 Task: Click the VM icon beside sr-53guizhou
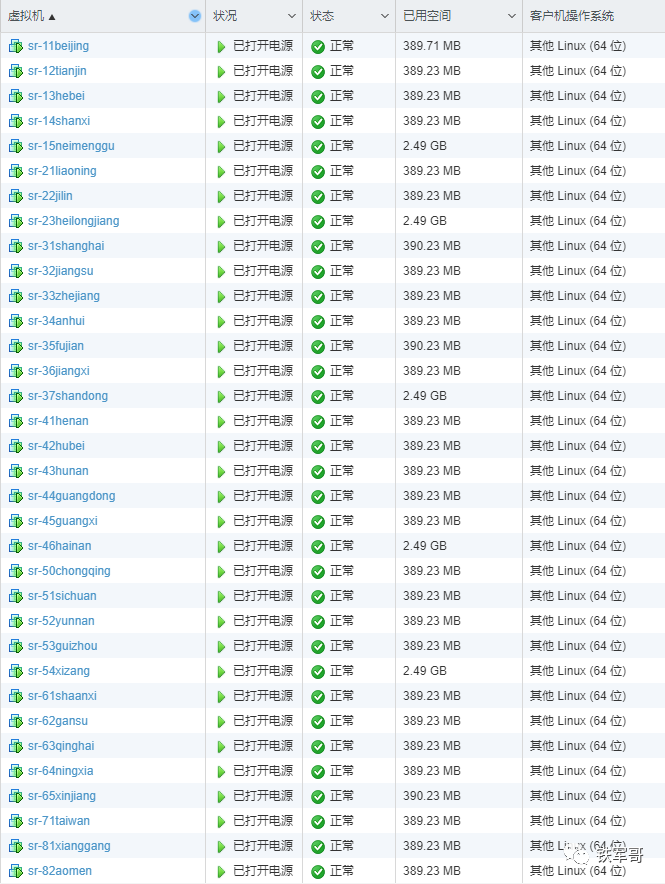pyautogui.click(x=16, y=646)
